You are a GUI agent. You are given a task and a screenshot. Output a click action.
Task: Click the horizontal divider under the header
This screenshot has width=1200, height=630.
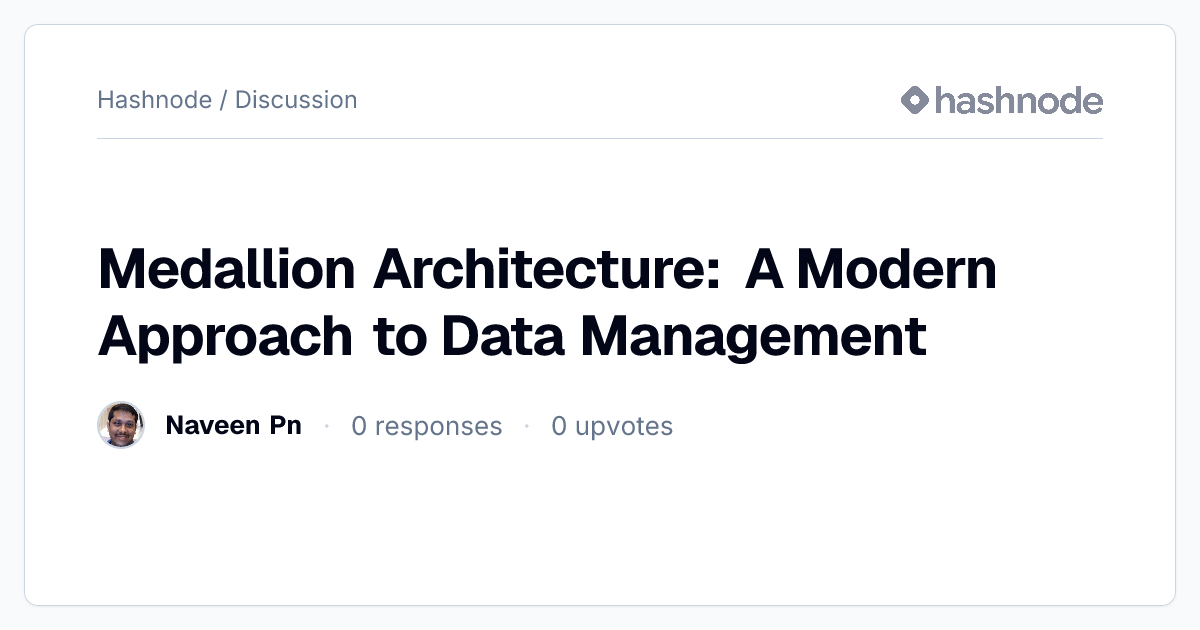click(x=600, y=138)
